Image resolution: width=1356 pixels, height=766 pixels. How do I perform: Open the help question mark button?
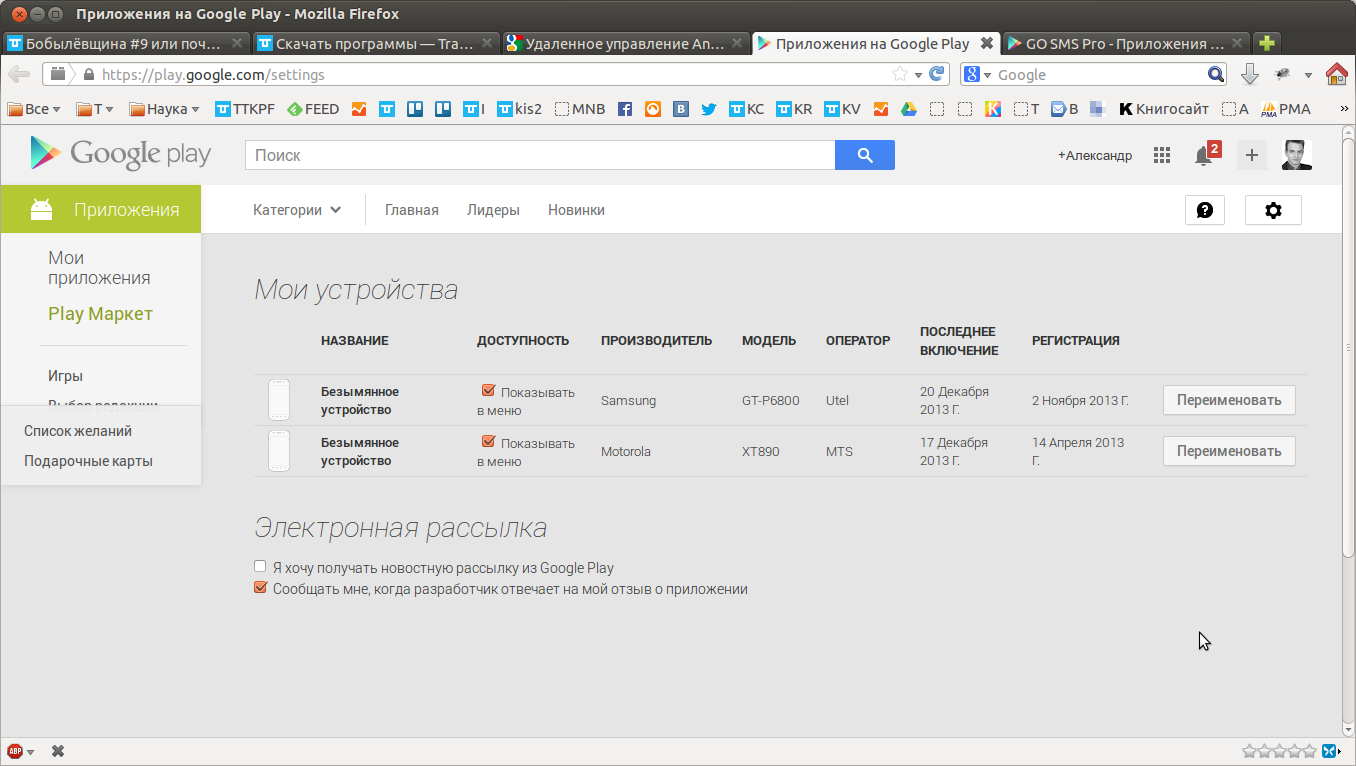tap(1205, 210)
